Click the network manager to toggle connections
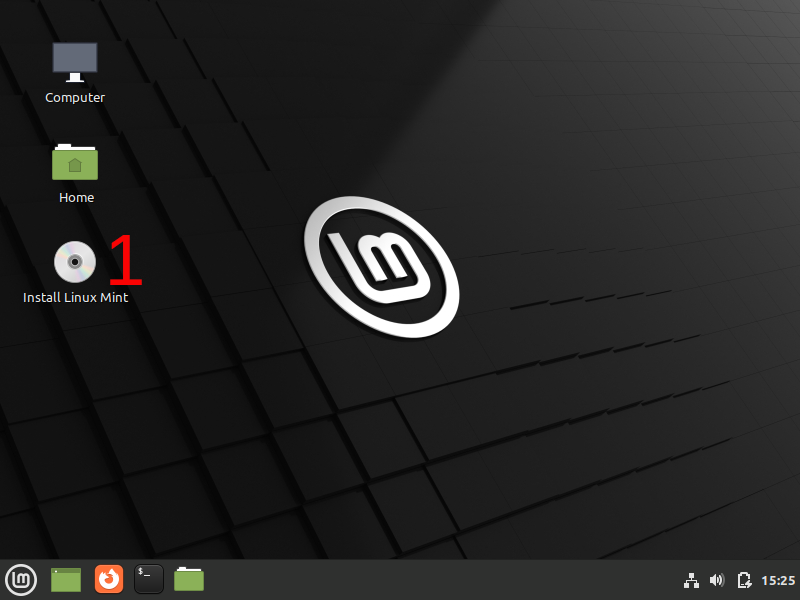800x600 pixels. (691, 579)
